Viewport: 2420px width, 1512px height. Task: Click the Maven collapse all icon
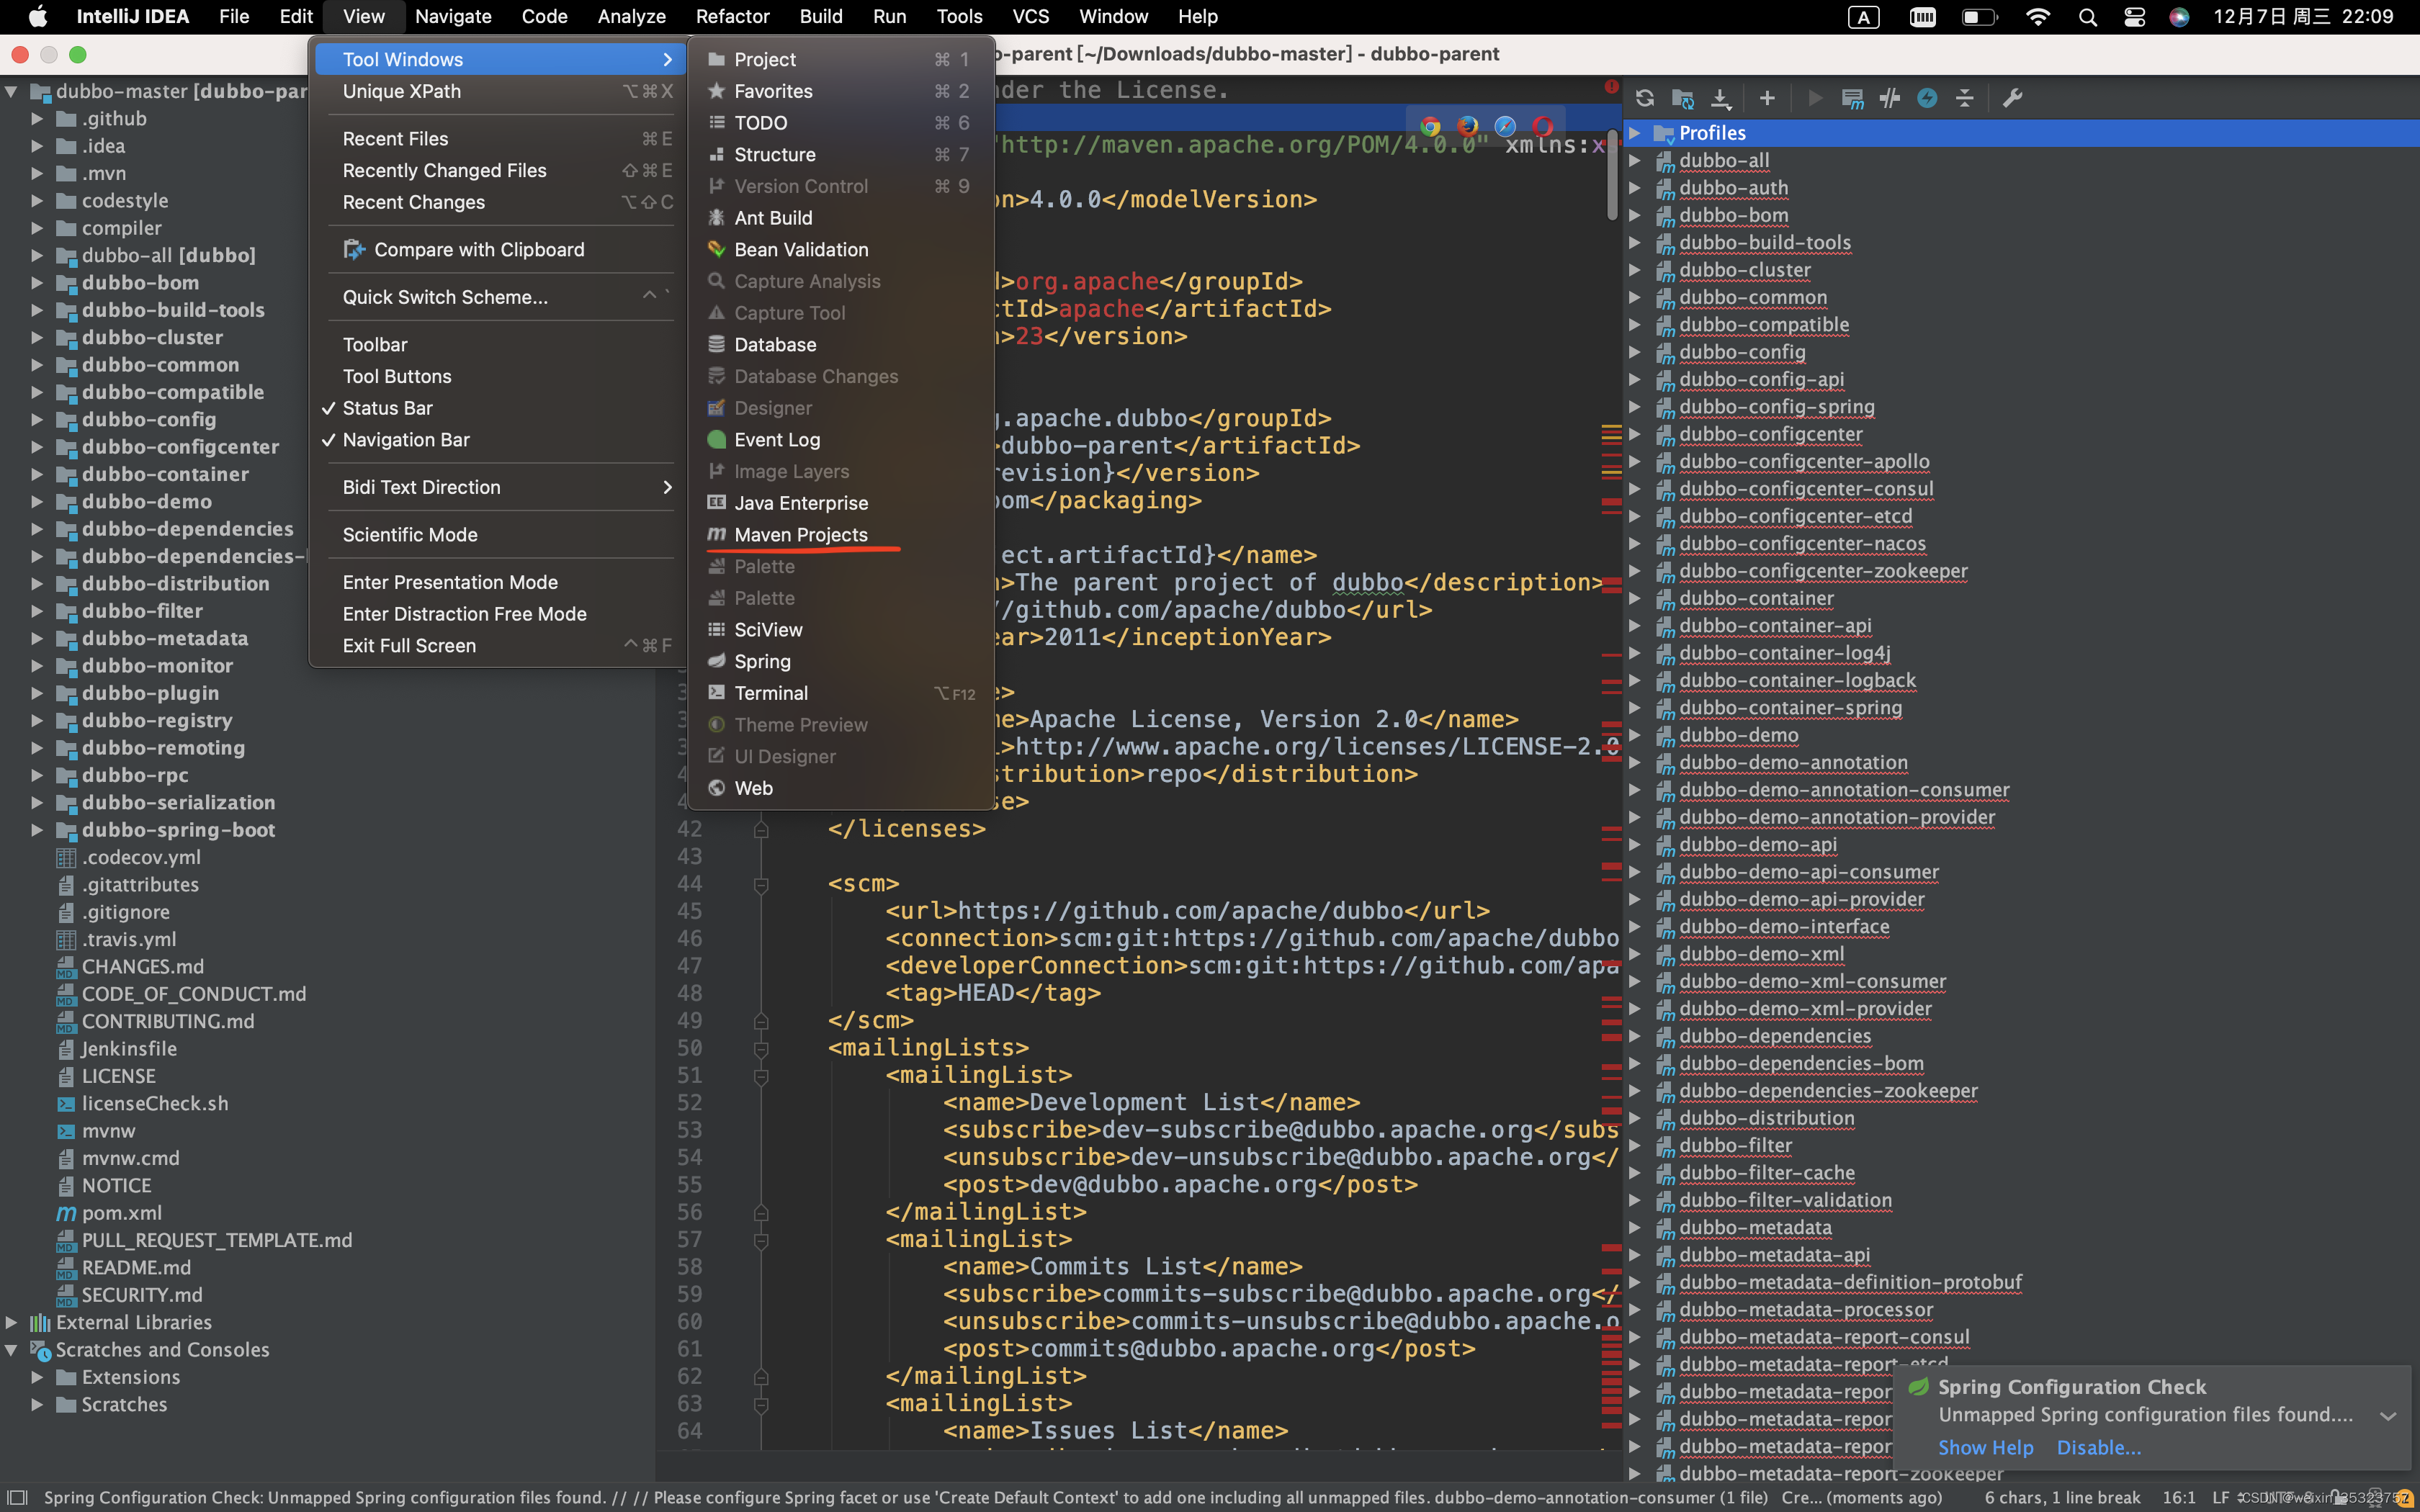(1965, 98)
